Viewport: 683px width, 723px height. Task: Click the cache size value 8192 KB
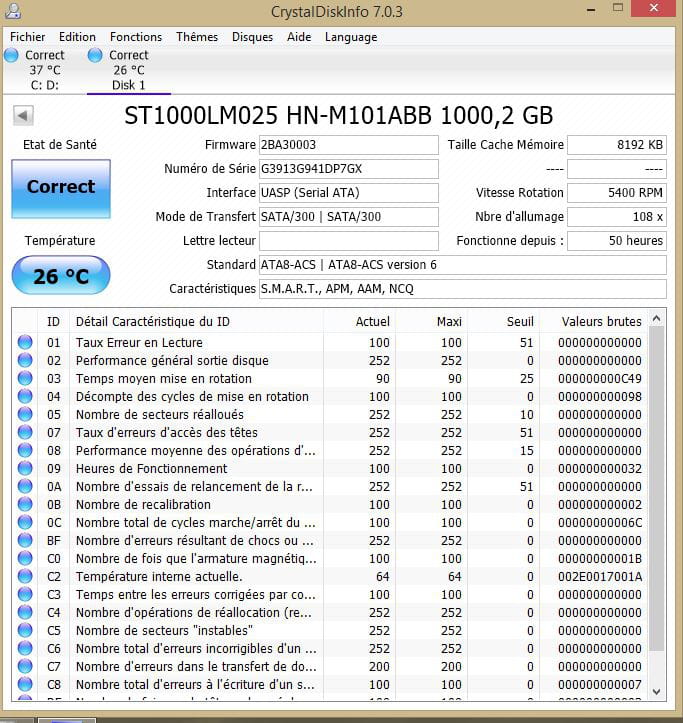tap(617, 145)
